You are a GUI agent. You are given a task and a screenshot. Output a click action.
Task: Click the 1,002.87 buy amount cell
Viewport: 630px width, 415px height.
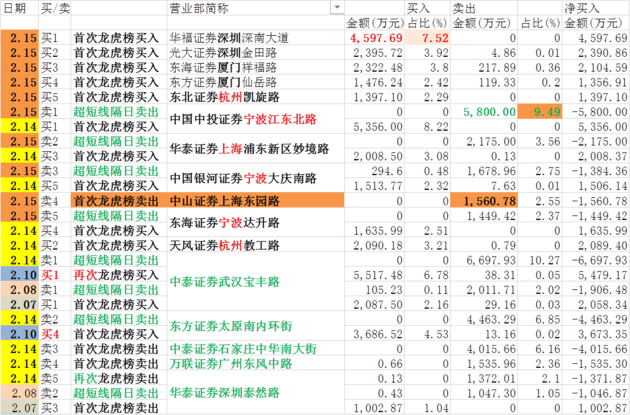[375, 408]
